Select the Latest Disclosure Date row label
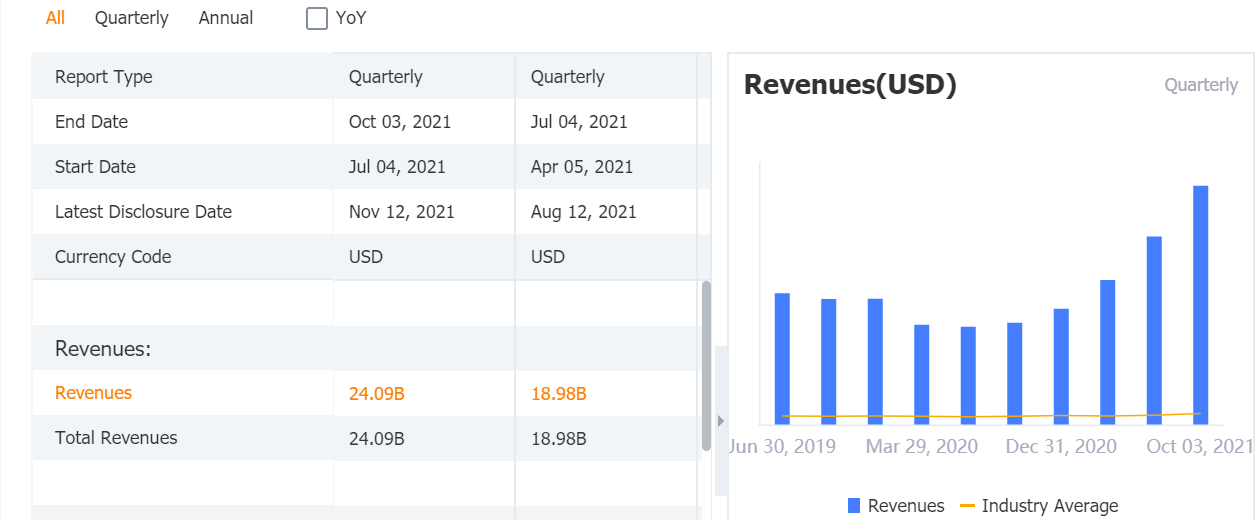The image size is (1256, 520). pyautogui.click(x=143, y=212)
